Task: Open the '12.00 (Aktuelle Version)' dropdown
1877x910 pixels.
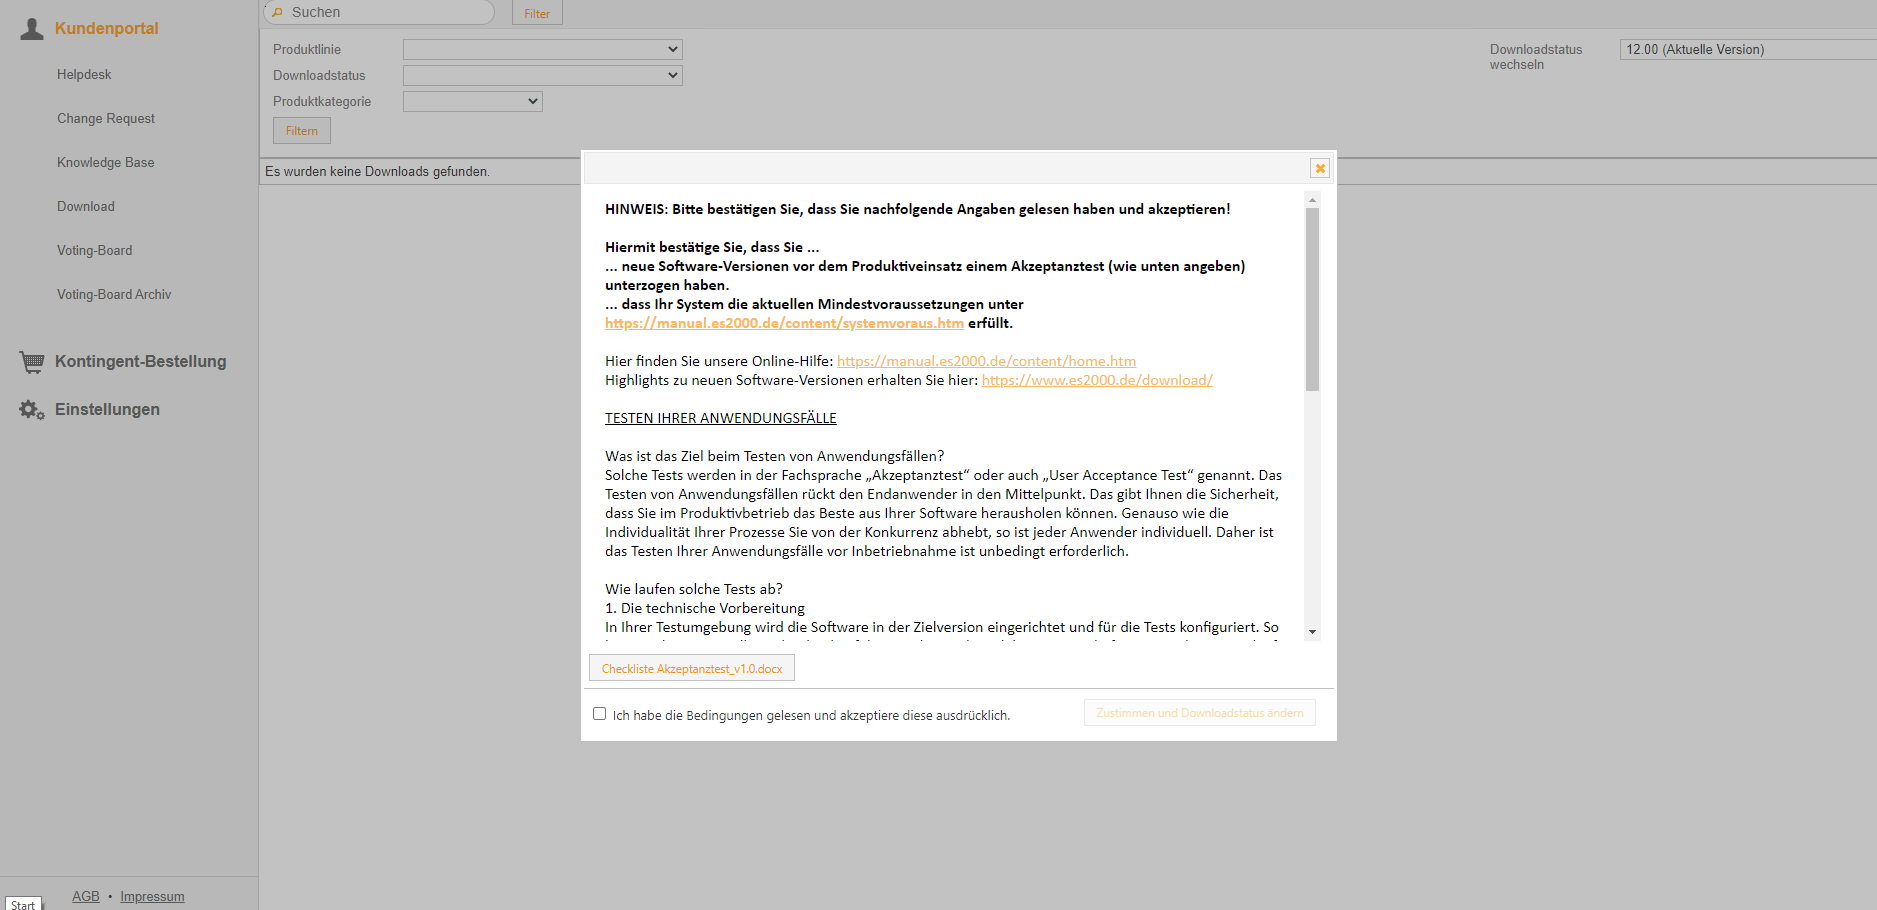Action: 1748,49
